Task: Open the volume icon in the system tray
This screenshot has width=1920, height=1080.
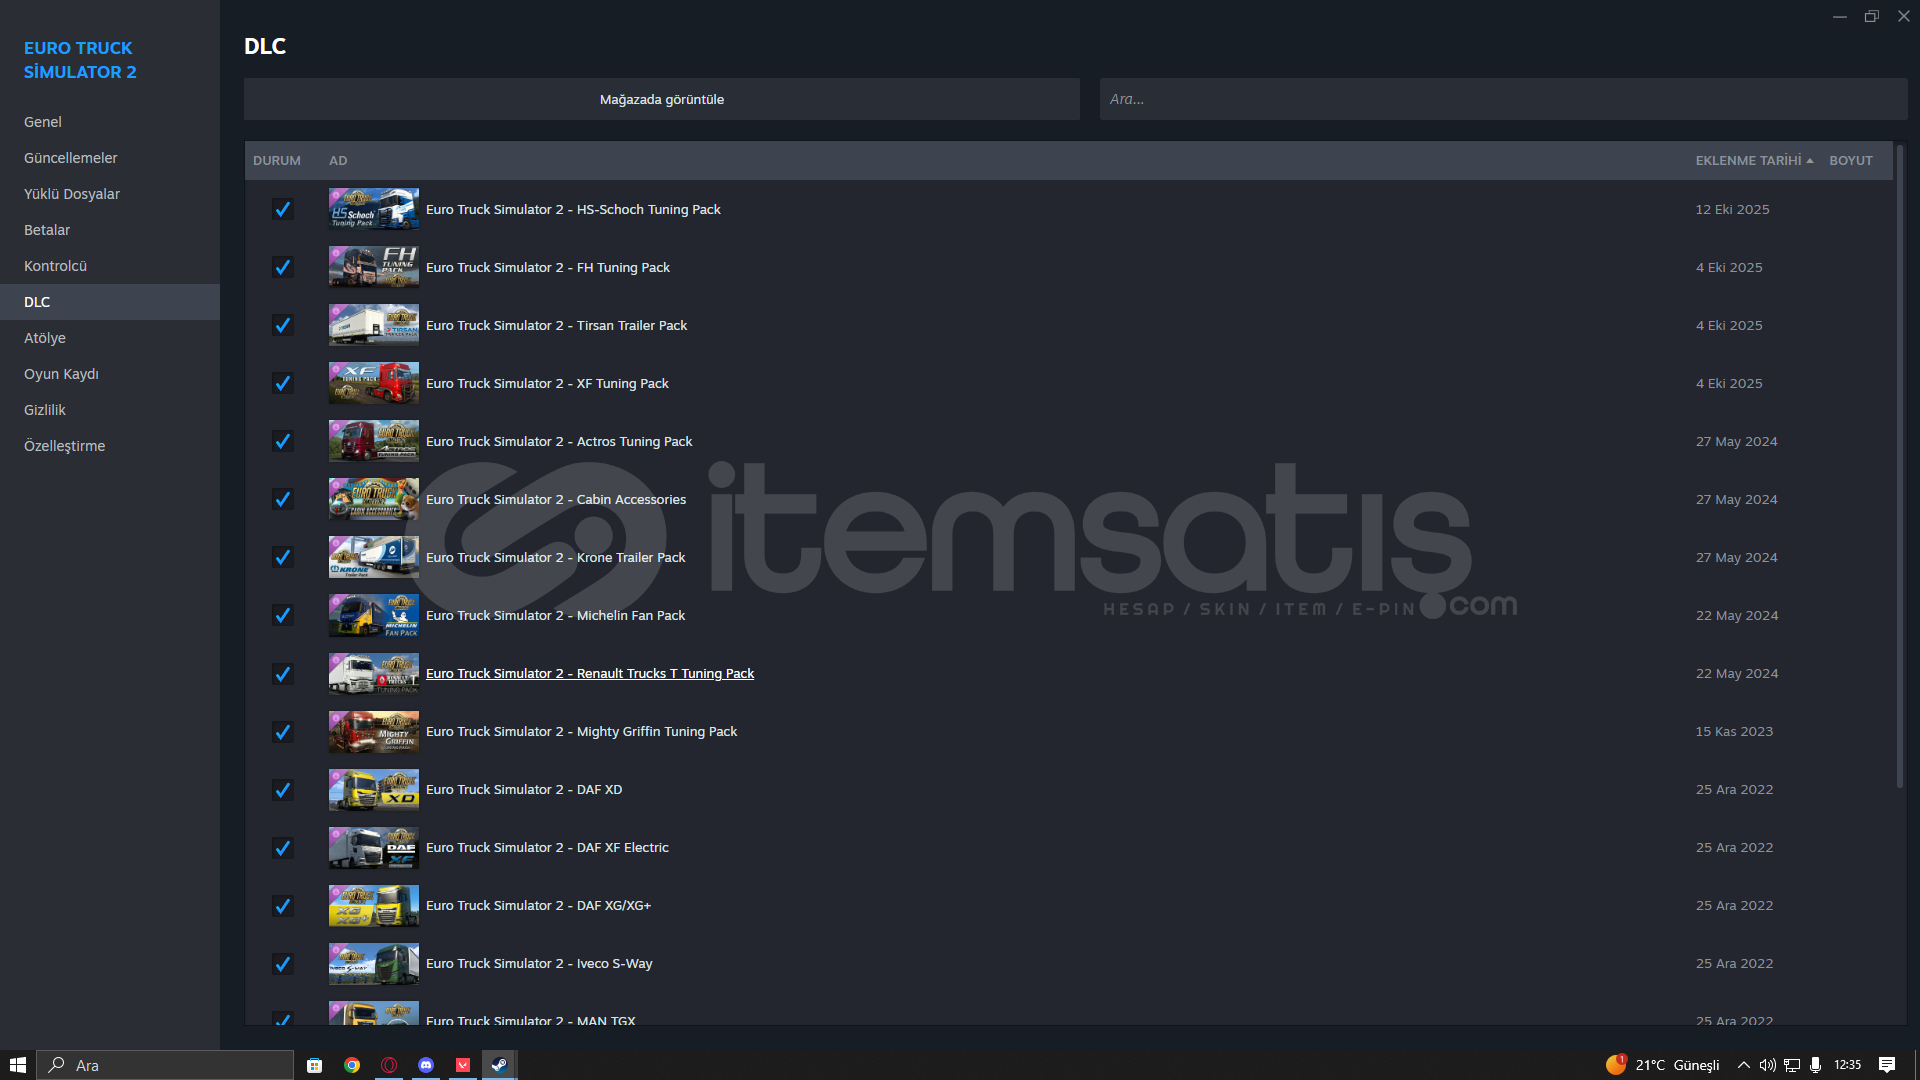Action: (1767, 1065)
